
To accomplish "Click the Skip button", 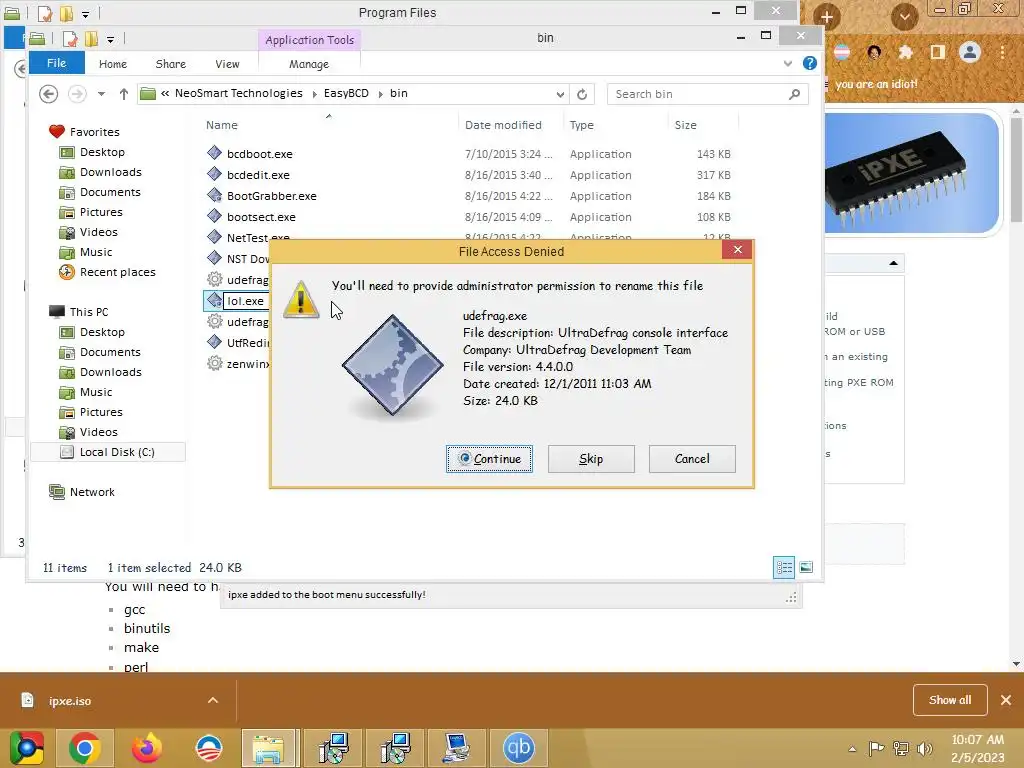I will pyautogui.click(x=591, y=459).
